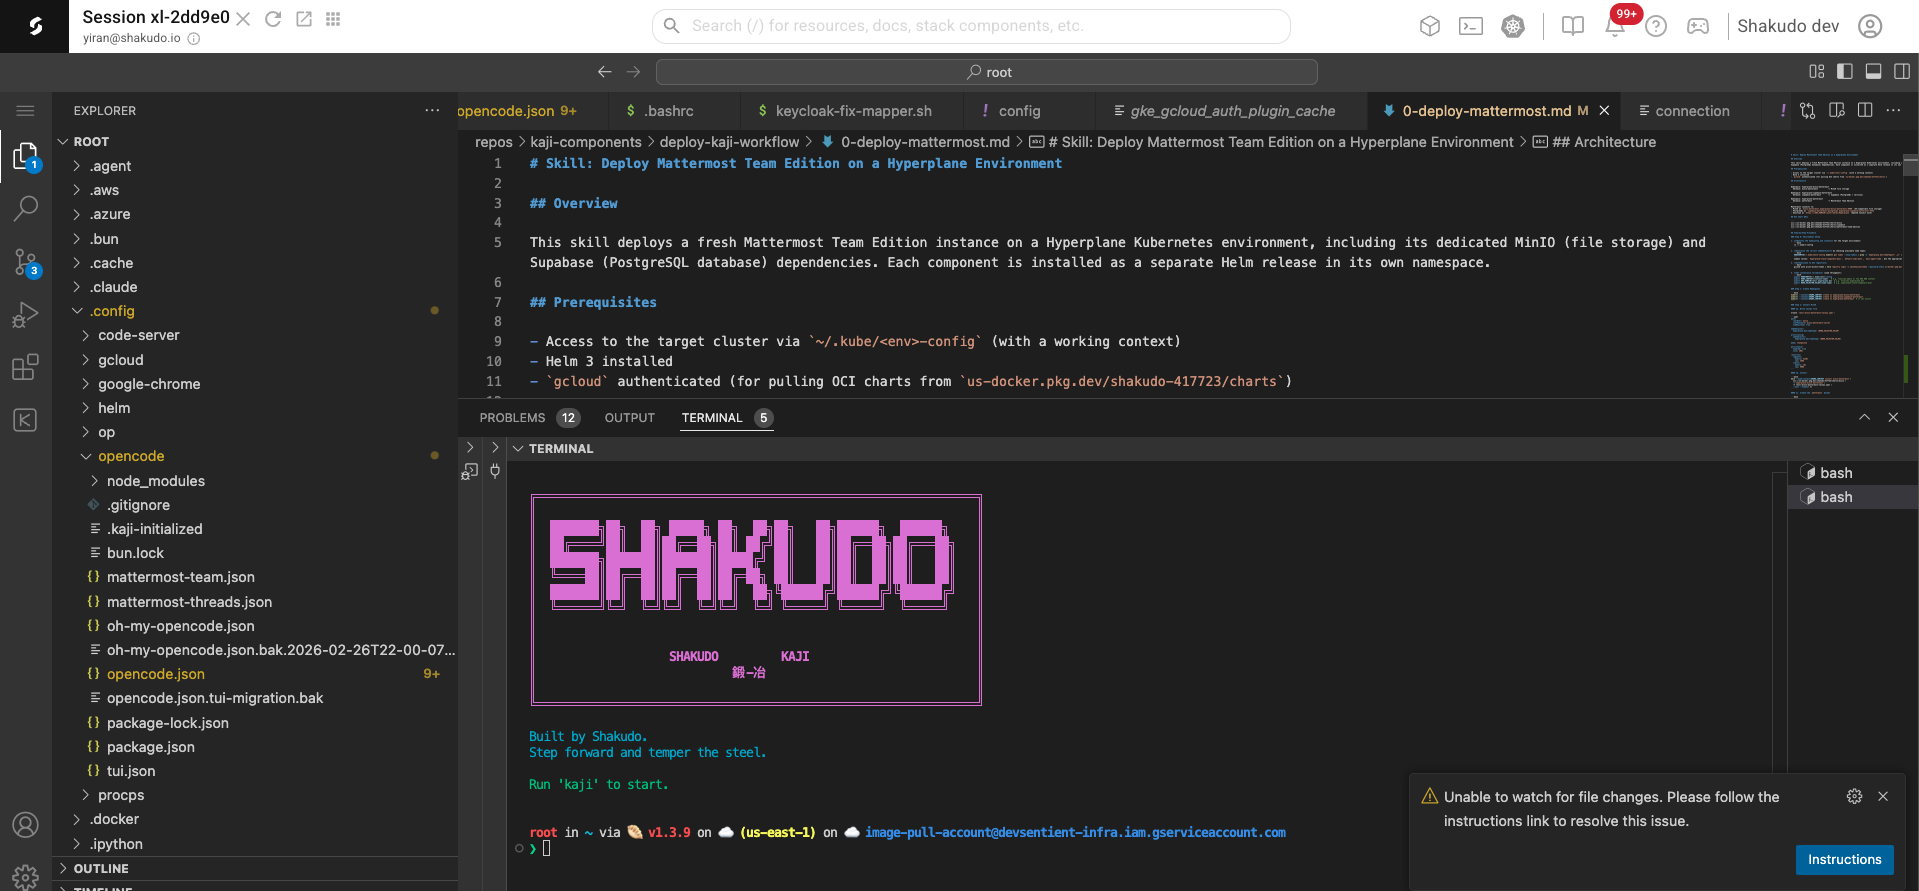Open mattermost-team.json in explorer

coord(180,577)
